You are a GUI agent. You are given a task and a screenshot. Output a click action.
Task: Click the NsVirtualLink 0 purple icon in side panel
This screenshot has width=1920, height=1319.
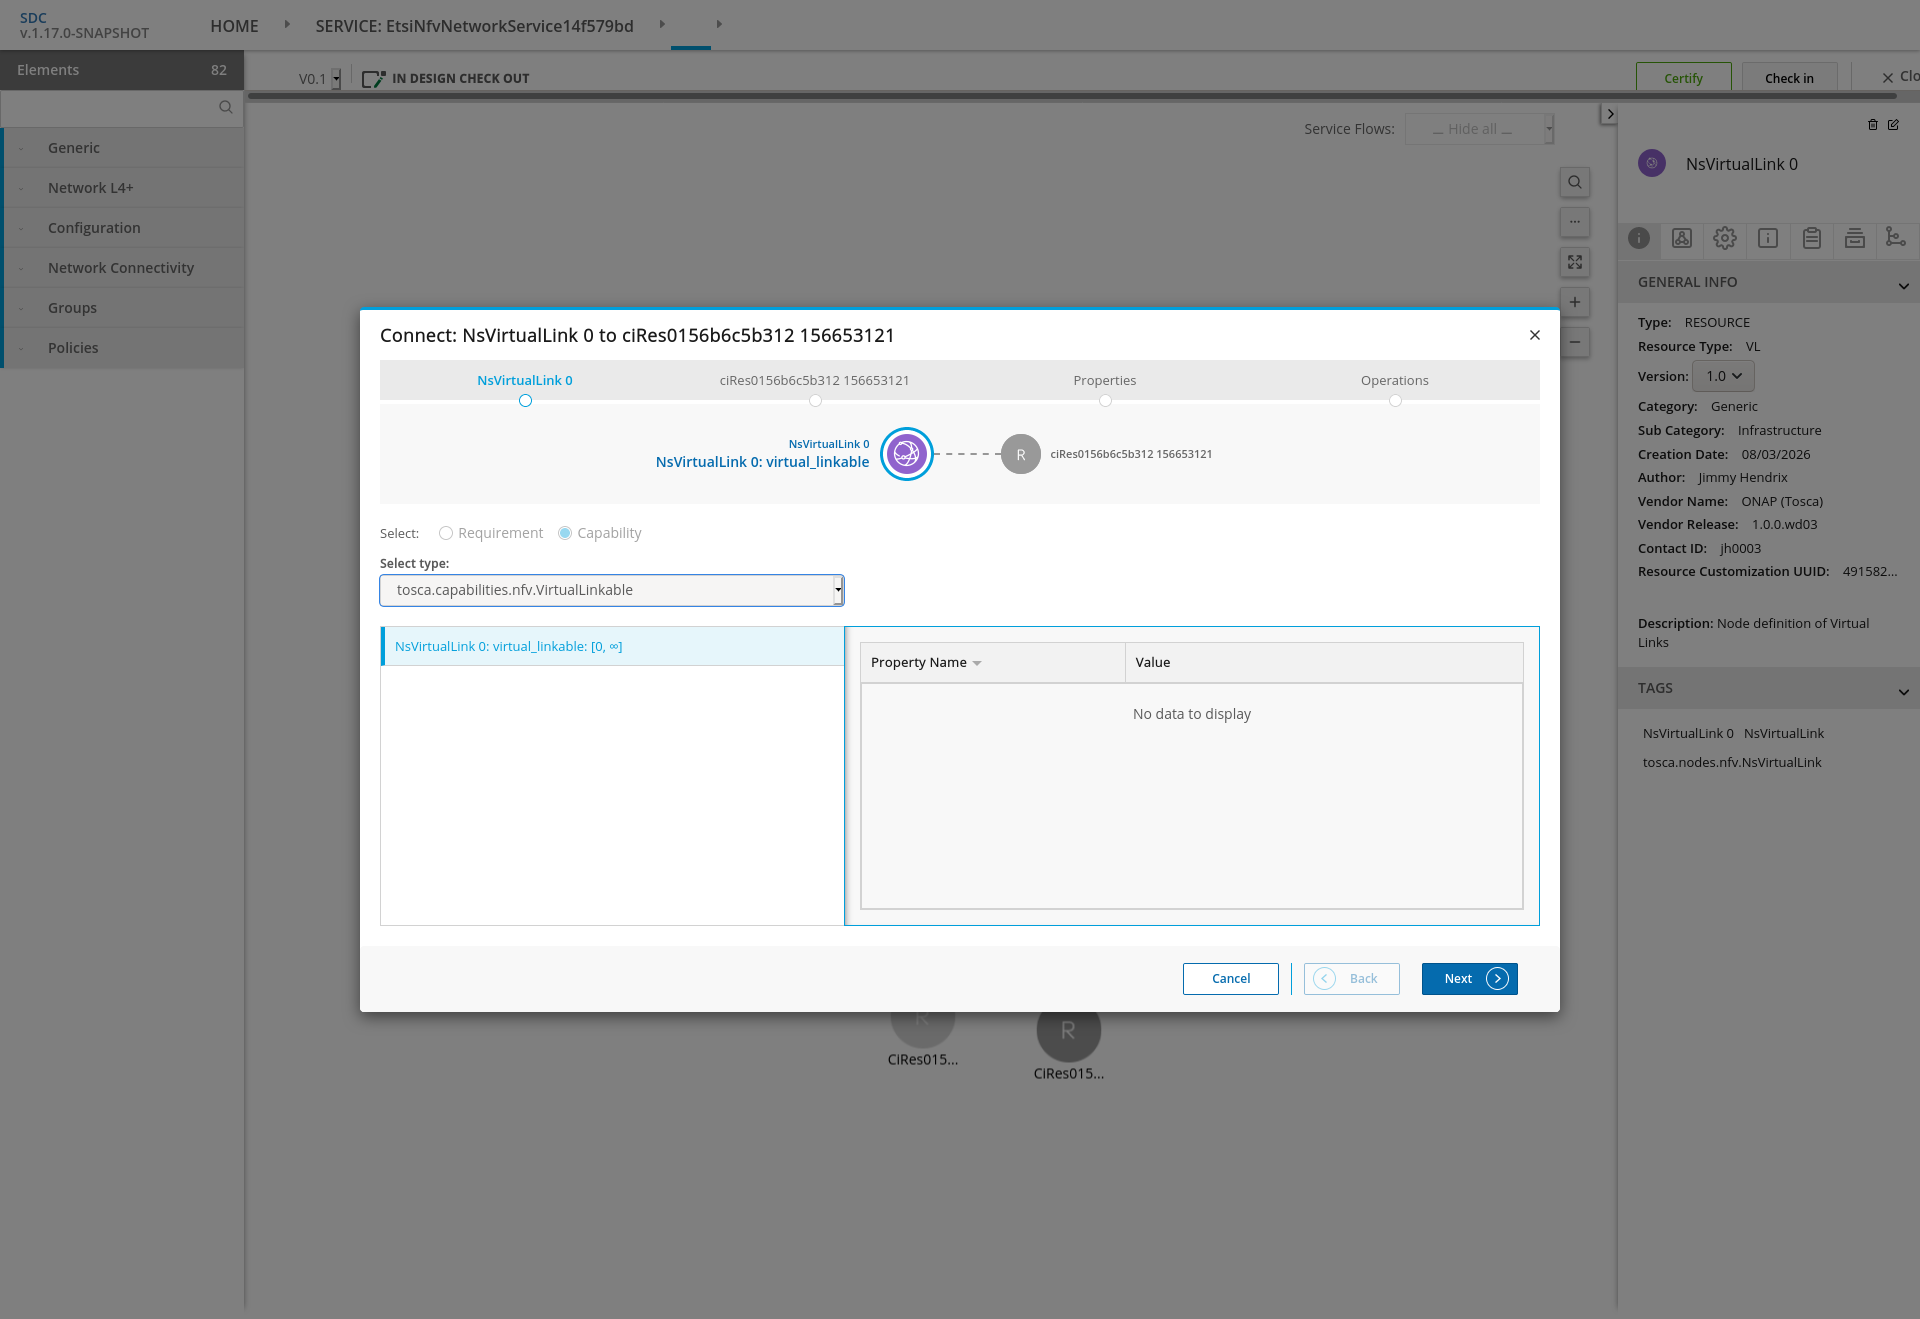[x=1652, y=163]
